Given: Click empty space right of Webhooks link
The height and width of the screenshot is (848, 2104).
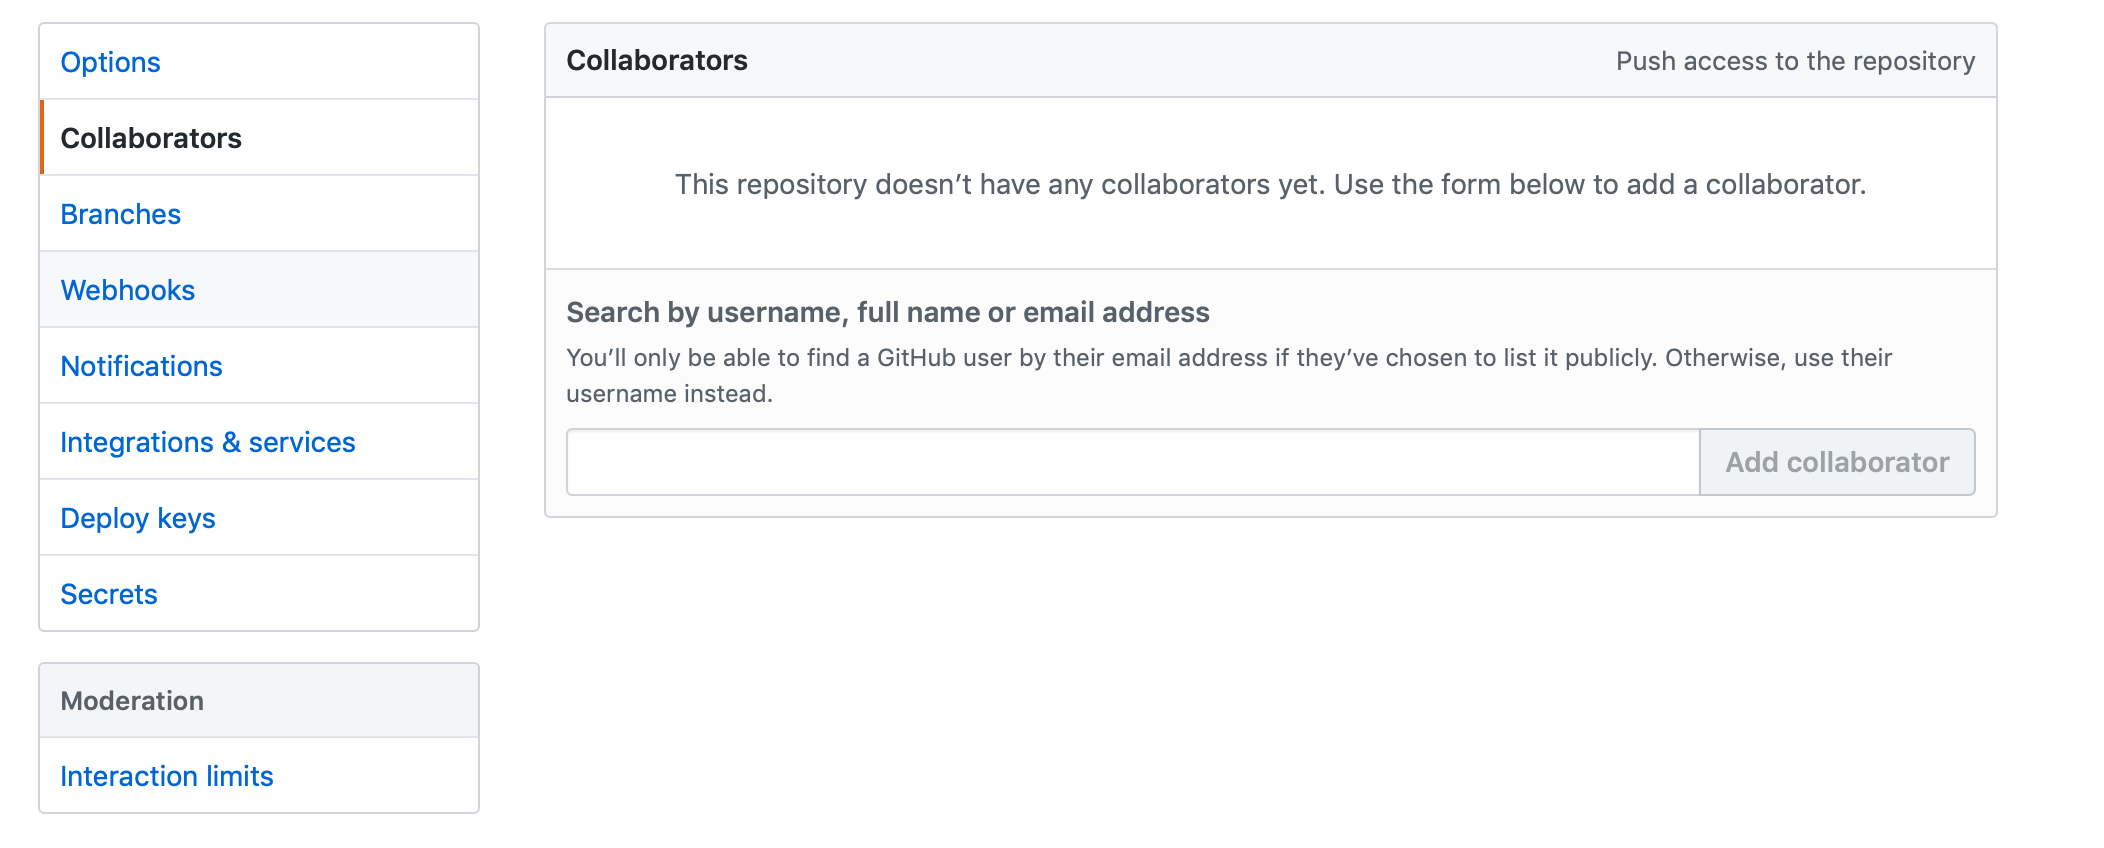Looking at the screenshot, I should (336, 290).
